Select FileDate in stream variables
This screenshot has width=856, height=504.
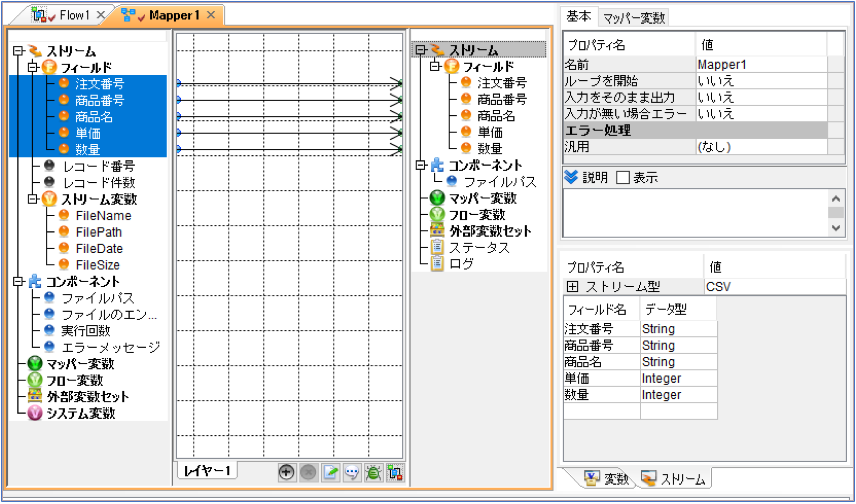tap(99, 248)
